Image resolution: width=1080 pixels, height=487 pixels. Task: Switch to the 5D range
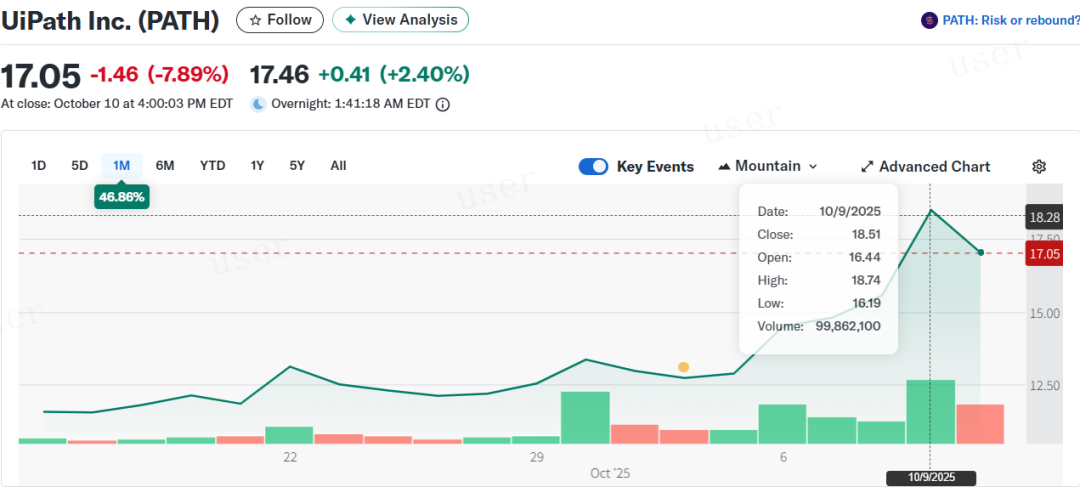pyautogui.click(x=80, y=166)
